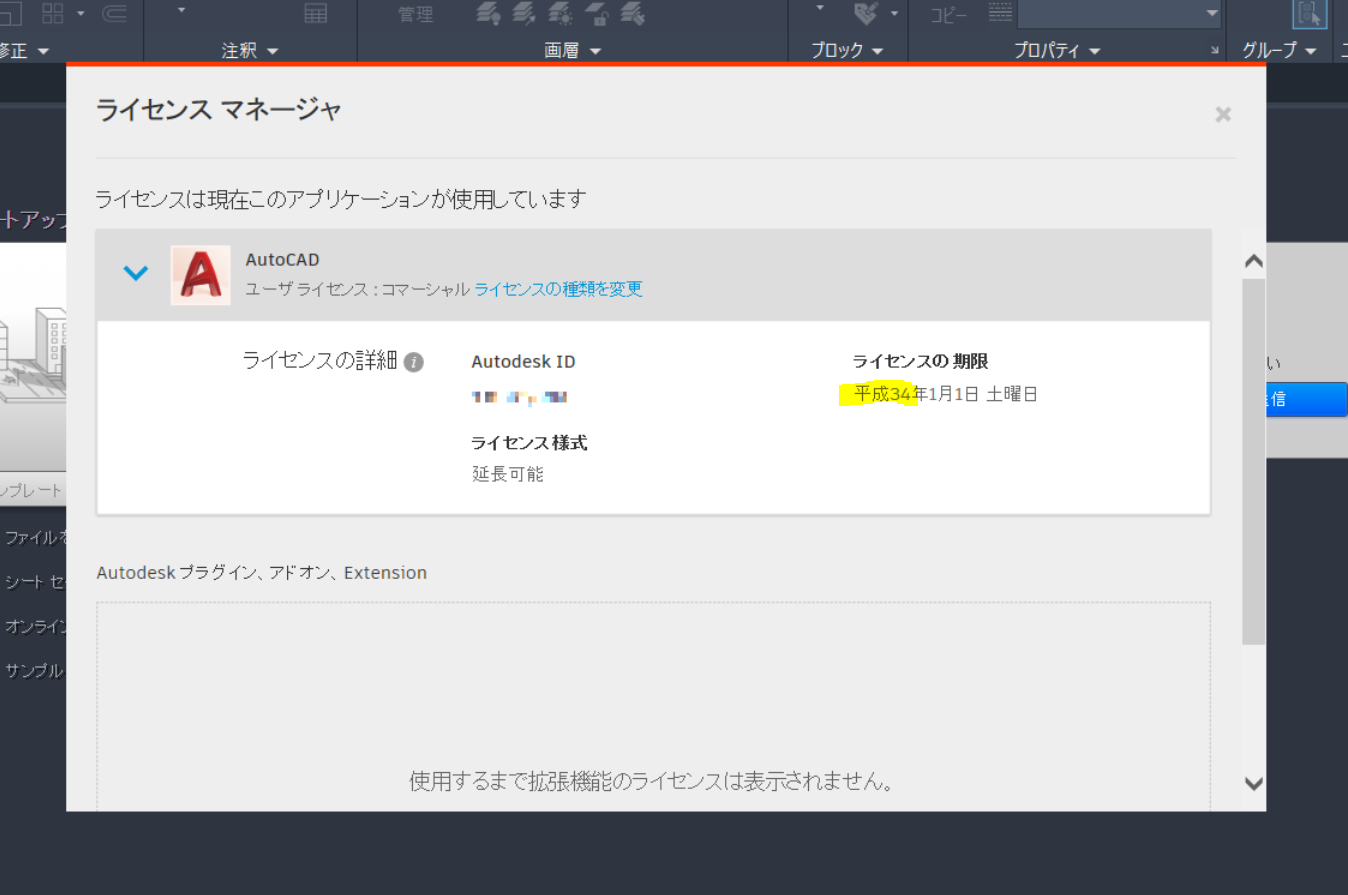Click the offset tool icon in ribbon
Screen dimensions: 1348x895
[114, 13]
